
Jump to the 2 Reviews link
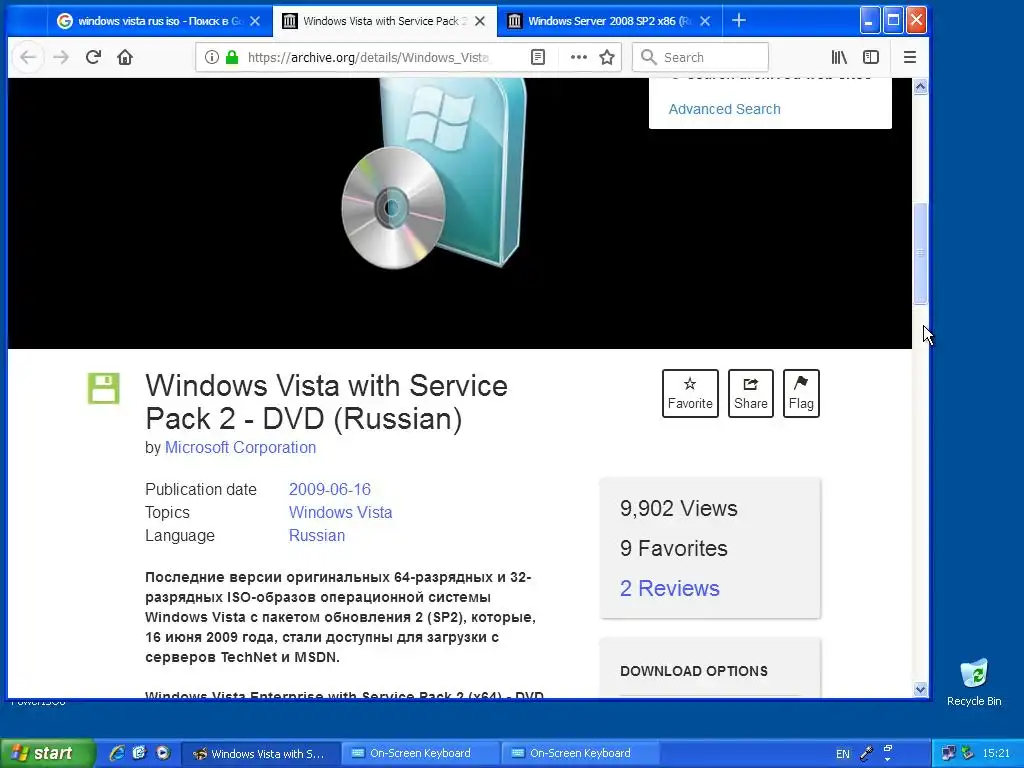coord(669,588)
